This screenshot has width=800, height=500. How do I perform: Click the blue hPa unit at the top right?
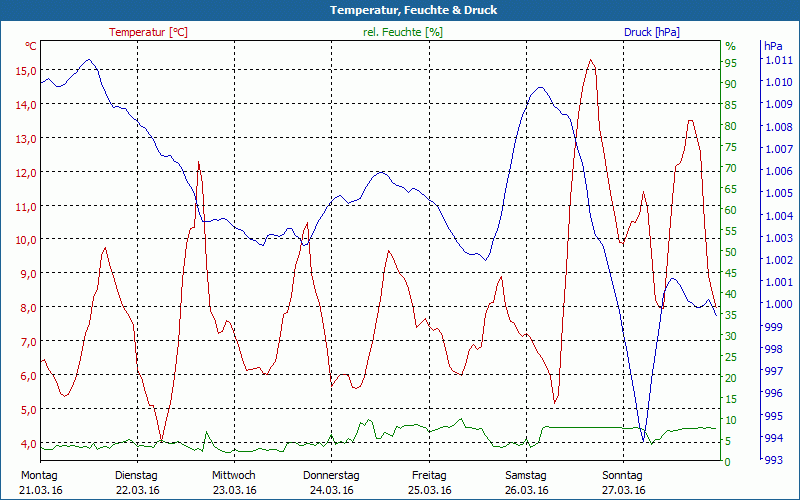click(772, 46)
